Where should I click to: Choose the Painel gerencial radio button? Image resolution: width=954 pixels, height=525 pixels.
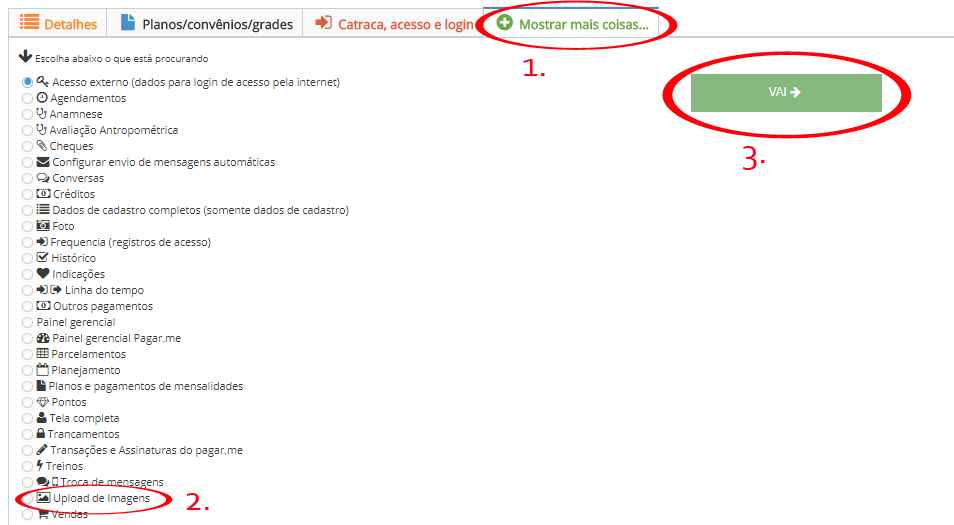(x=27, y=322)
